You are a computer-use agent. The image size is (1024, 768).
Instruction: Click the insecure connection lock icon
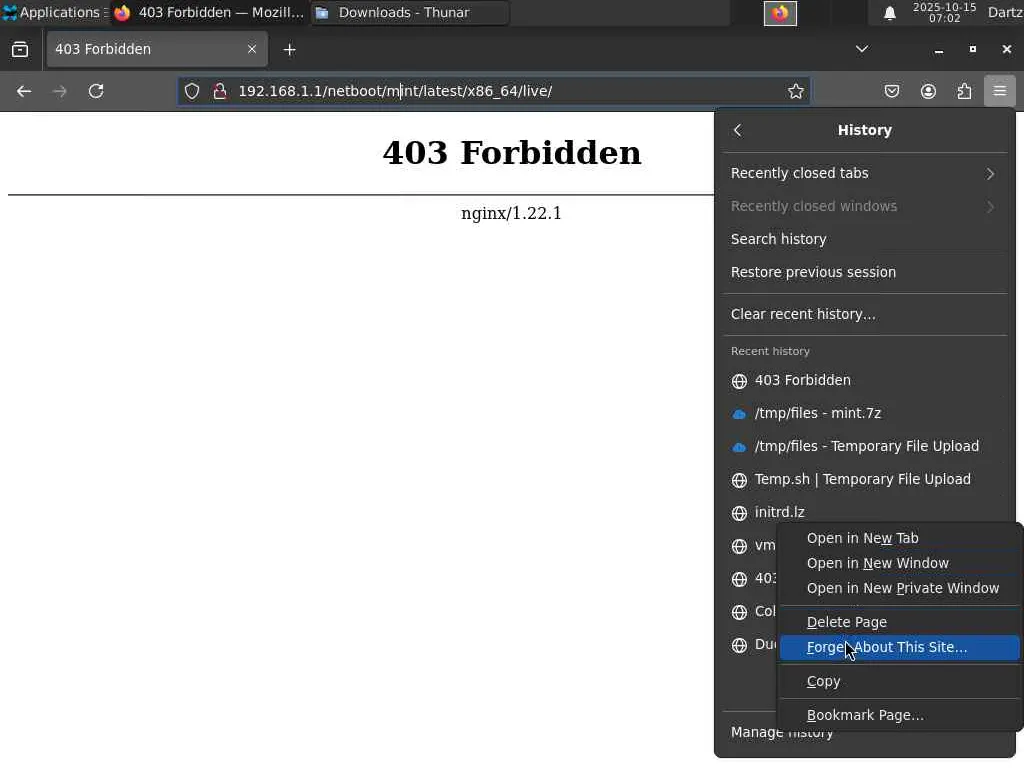(220, 91)
